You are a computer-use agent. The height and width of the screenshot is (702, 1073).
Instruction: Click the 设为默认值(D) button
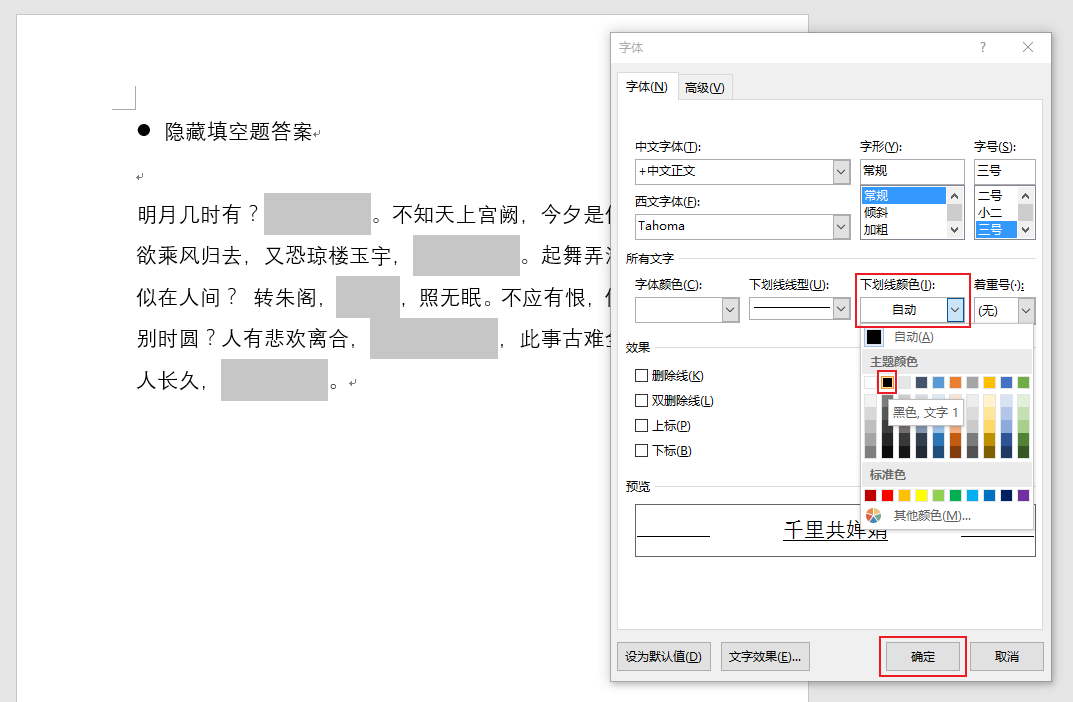coord(663,657)
